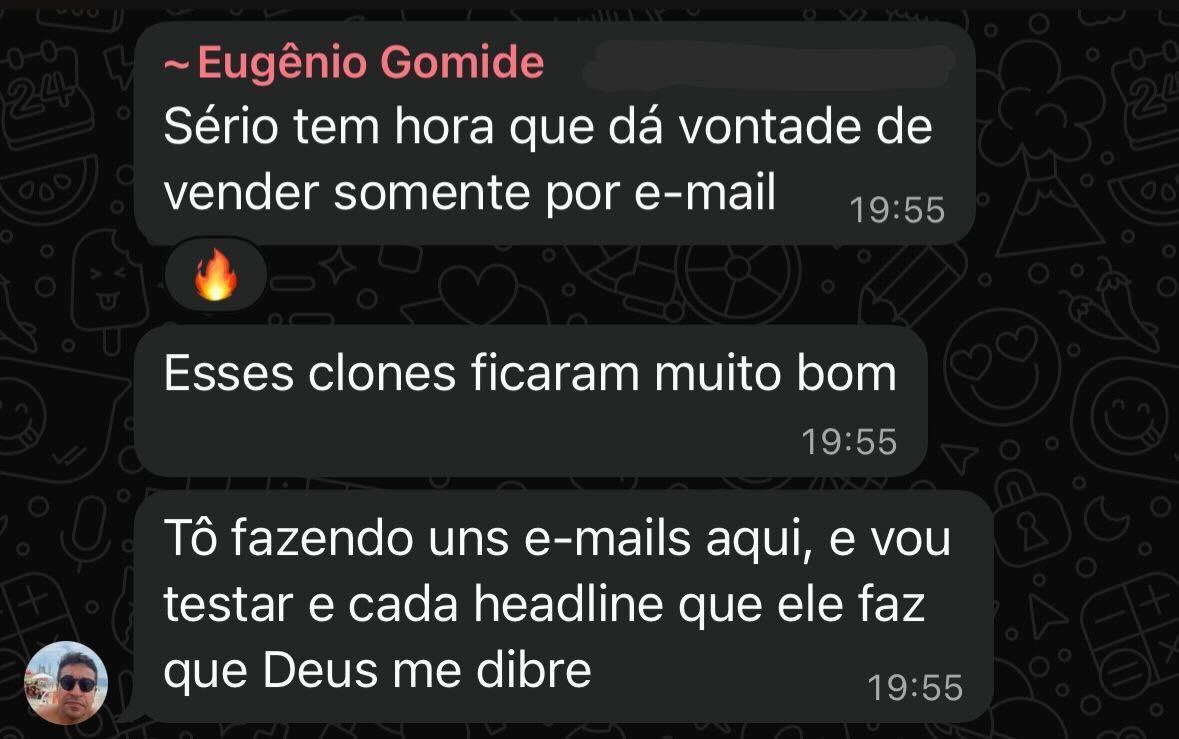Click the popsicle doodle in the wallpaper
This screenshot has height=739, width=1179.
tap(108, 289)
